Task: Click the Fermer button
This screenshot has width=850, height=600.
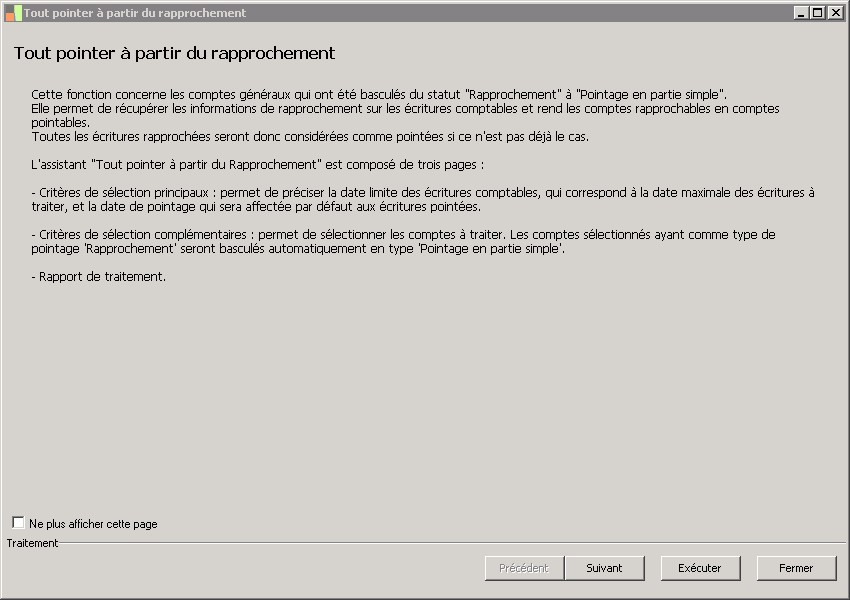Action: point(796,568)
